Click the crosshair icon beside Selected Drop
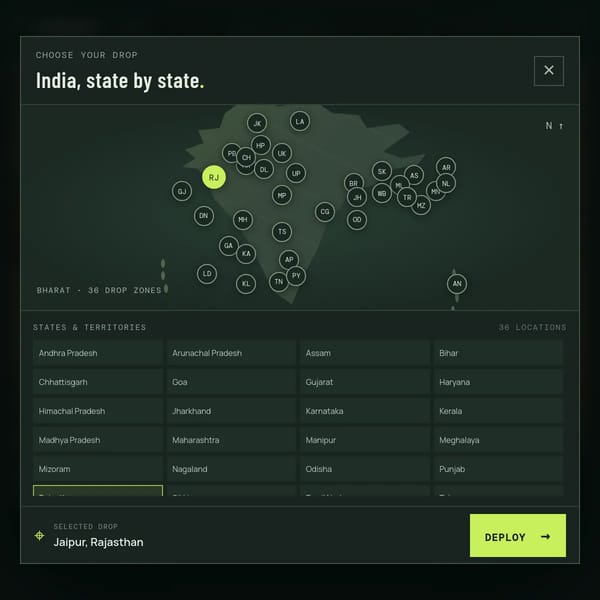 [39, 535]
